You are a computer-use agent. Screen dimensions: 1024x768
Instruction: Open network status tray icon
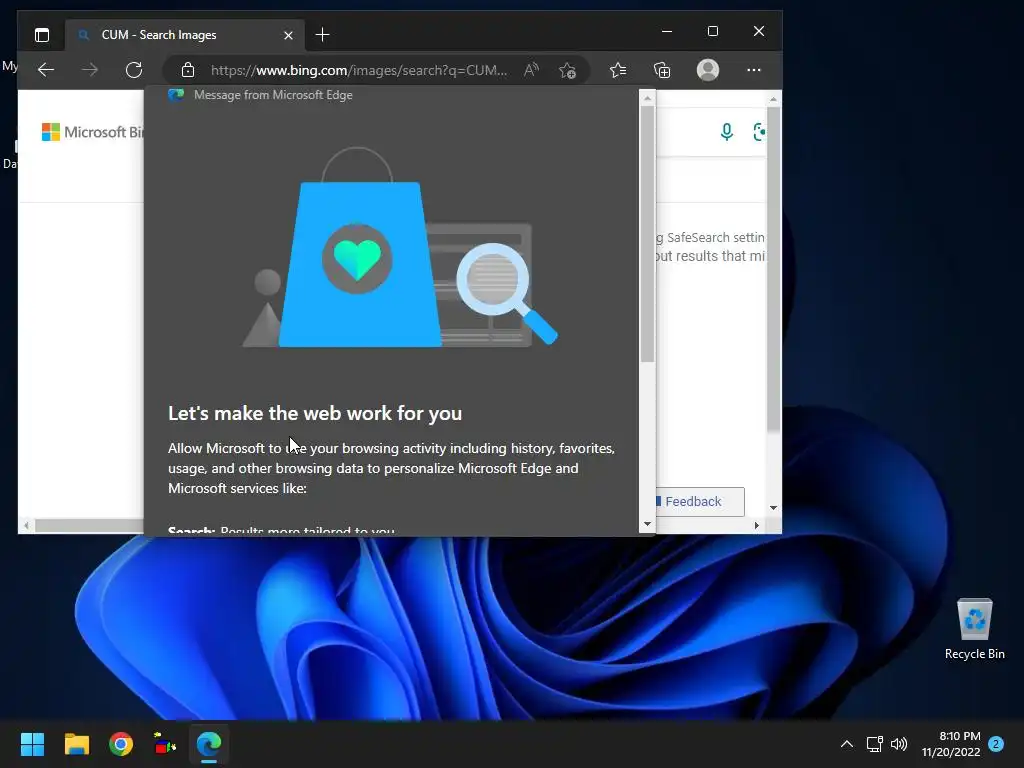tap(874, 744)
